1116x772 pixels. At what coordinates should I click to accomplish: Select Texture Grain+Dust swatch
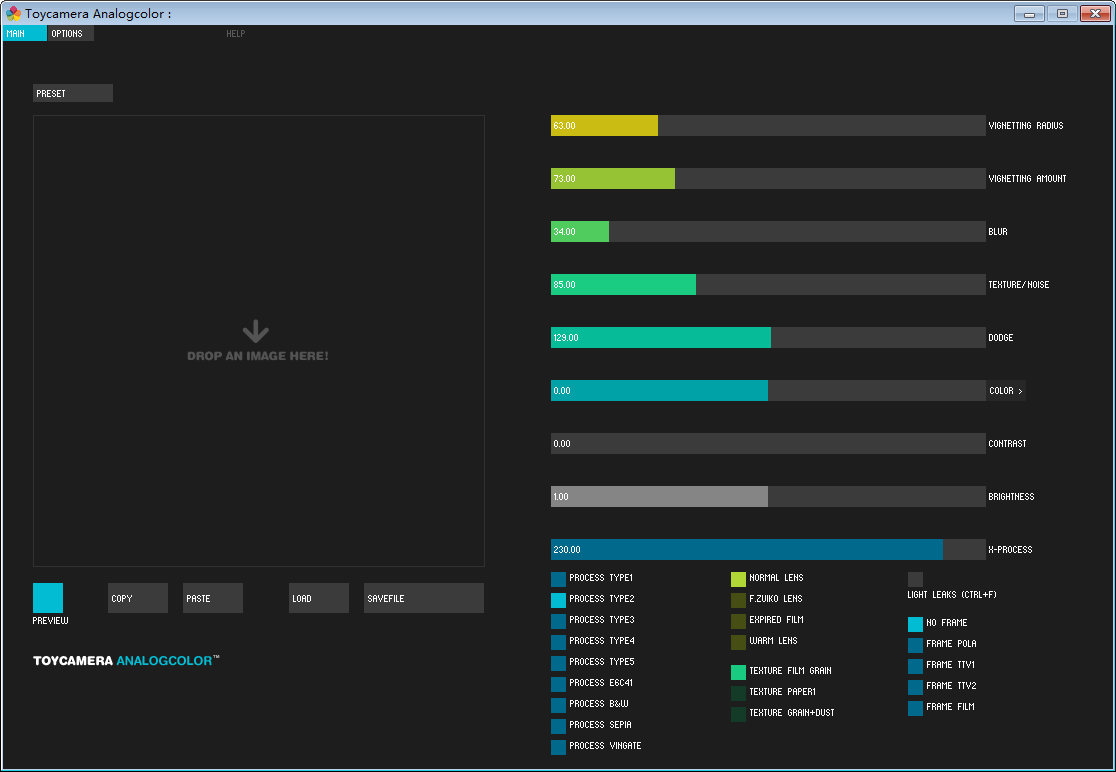[x=739, y=714]
